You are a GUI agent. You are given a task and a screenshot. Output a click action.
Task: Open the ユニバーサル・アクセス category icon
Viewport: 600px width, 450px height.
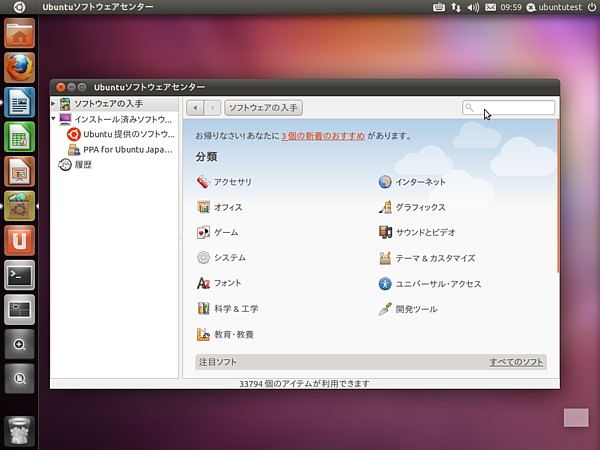click(385, 284)
